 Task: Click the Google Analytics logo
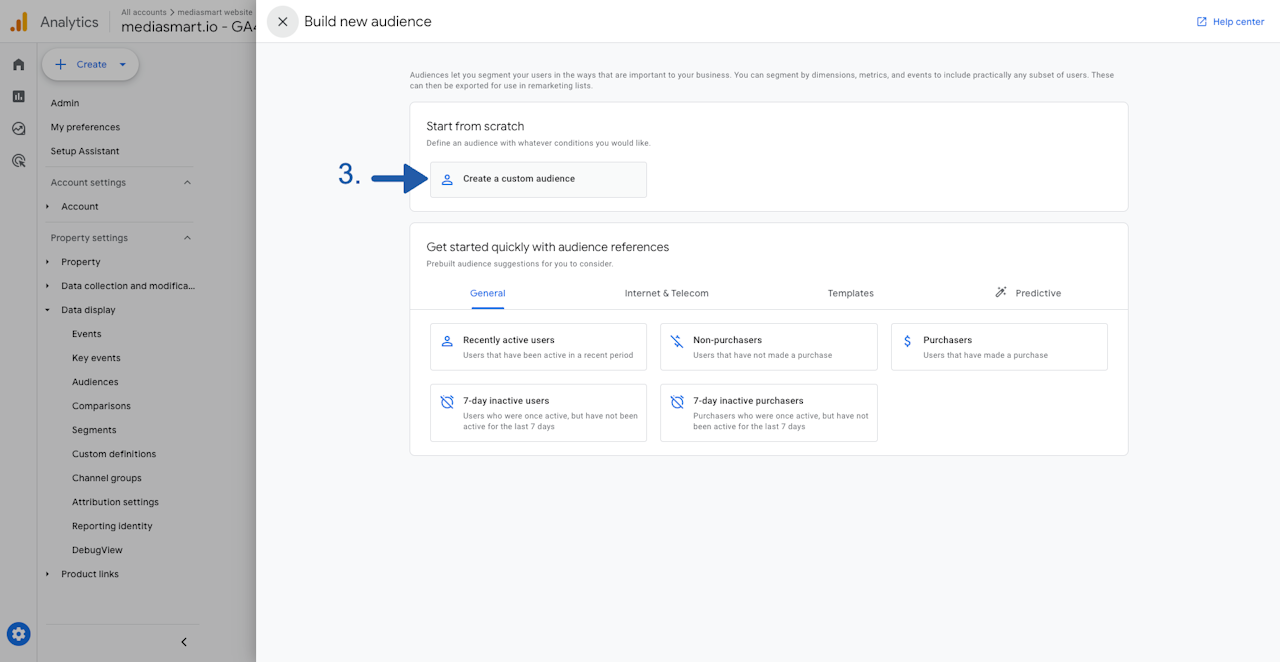(x=19, y=22)
